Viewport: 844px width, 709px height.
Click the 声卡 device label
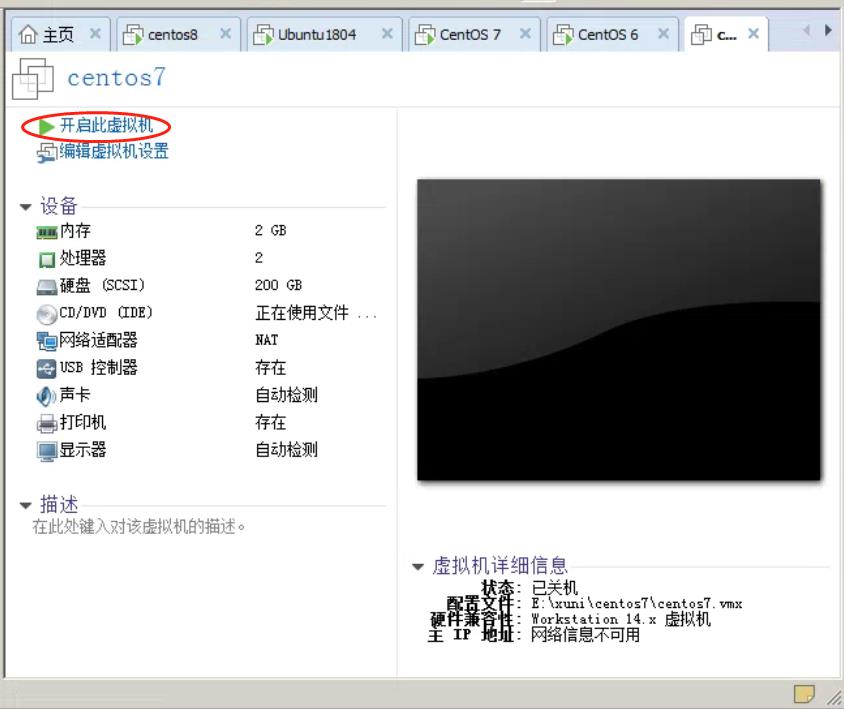tap(75, 395)
